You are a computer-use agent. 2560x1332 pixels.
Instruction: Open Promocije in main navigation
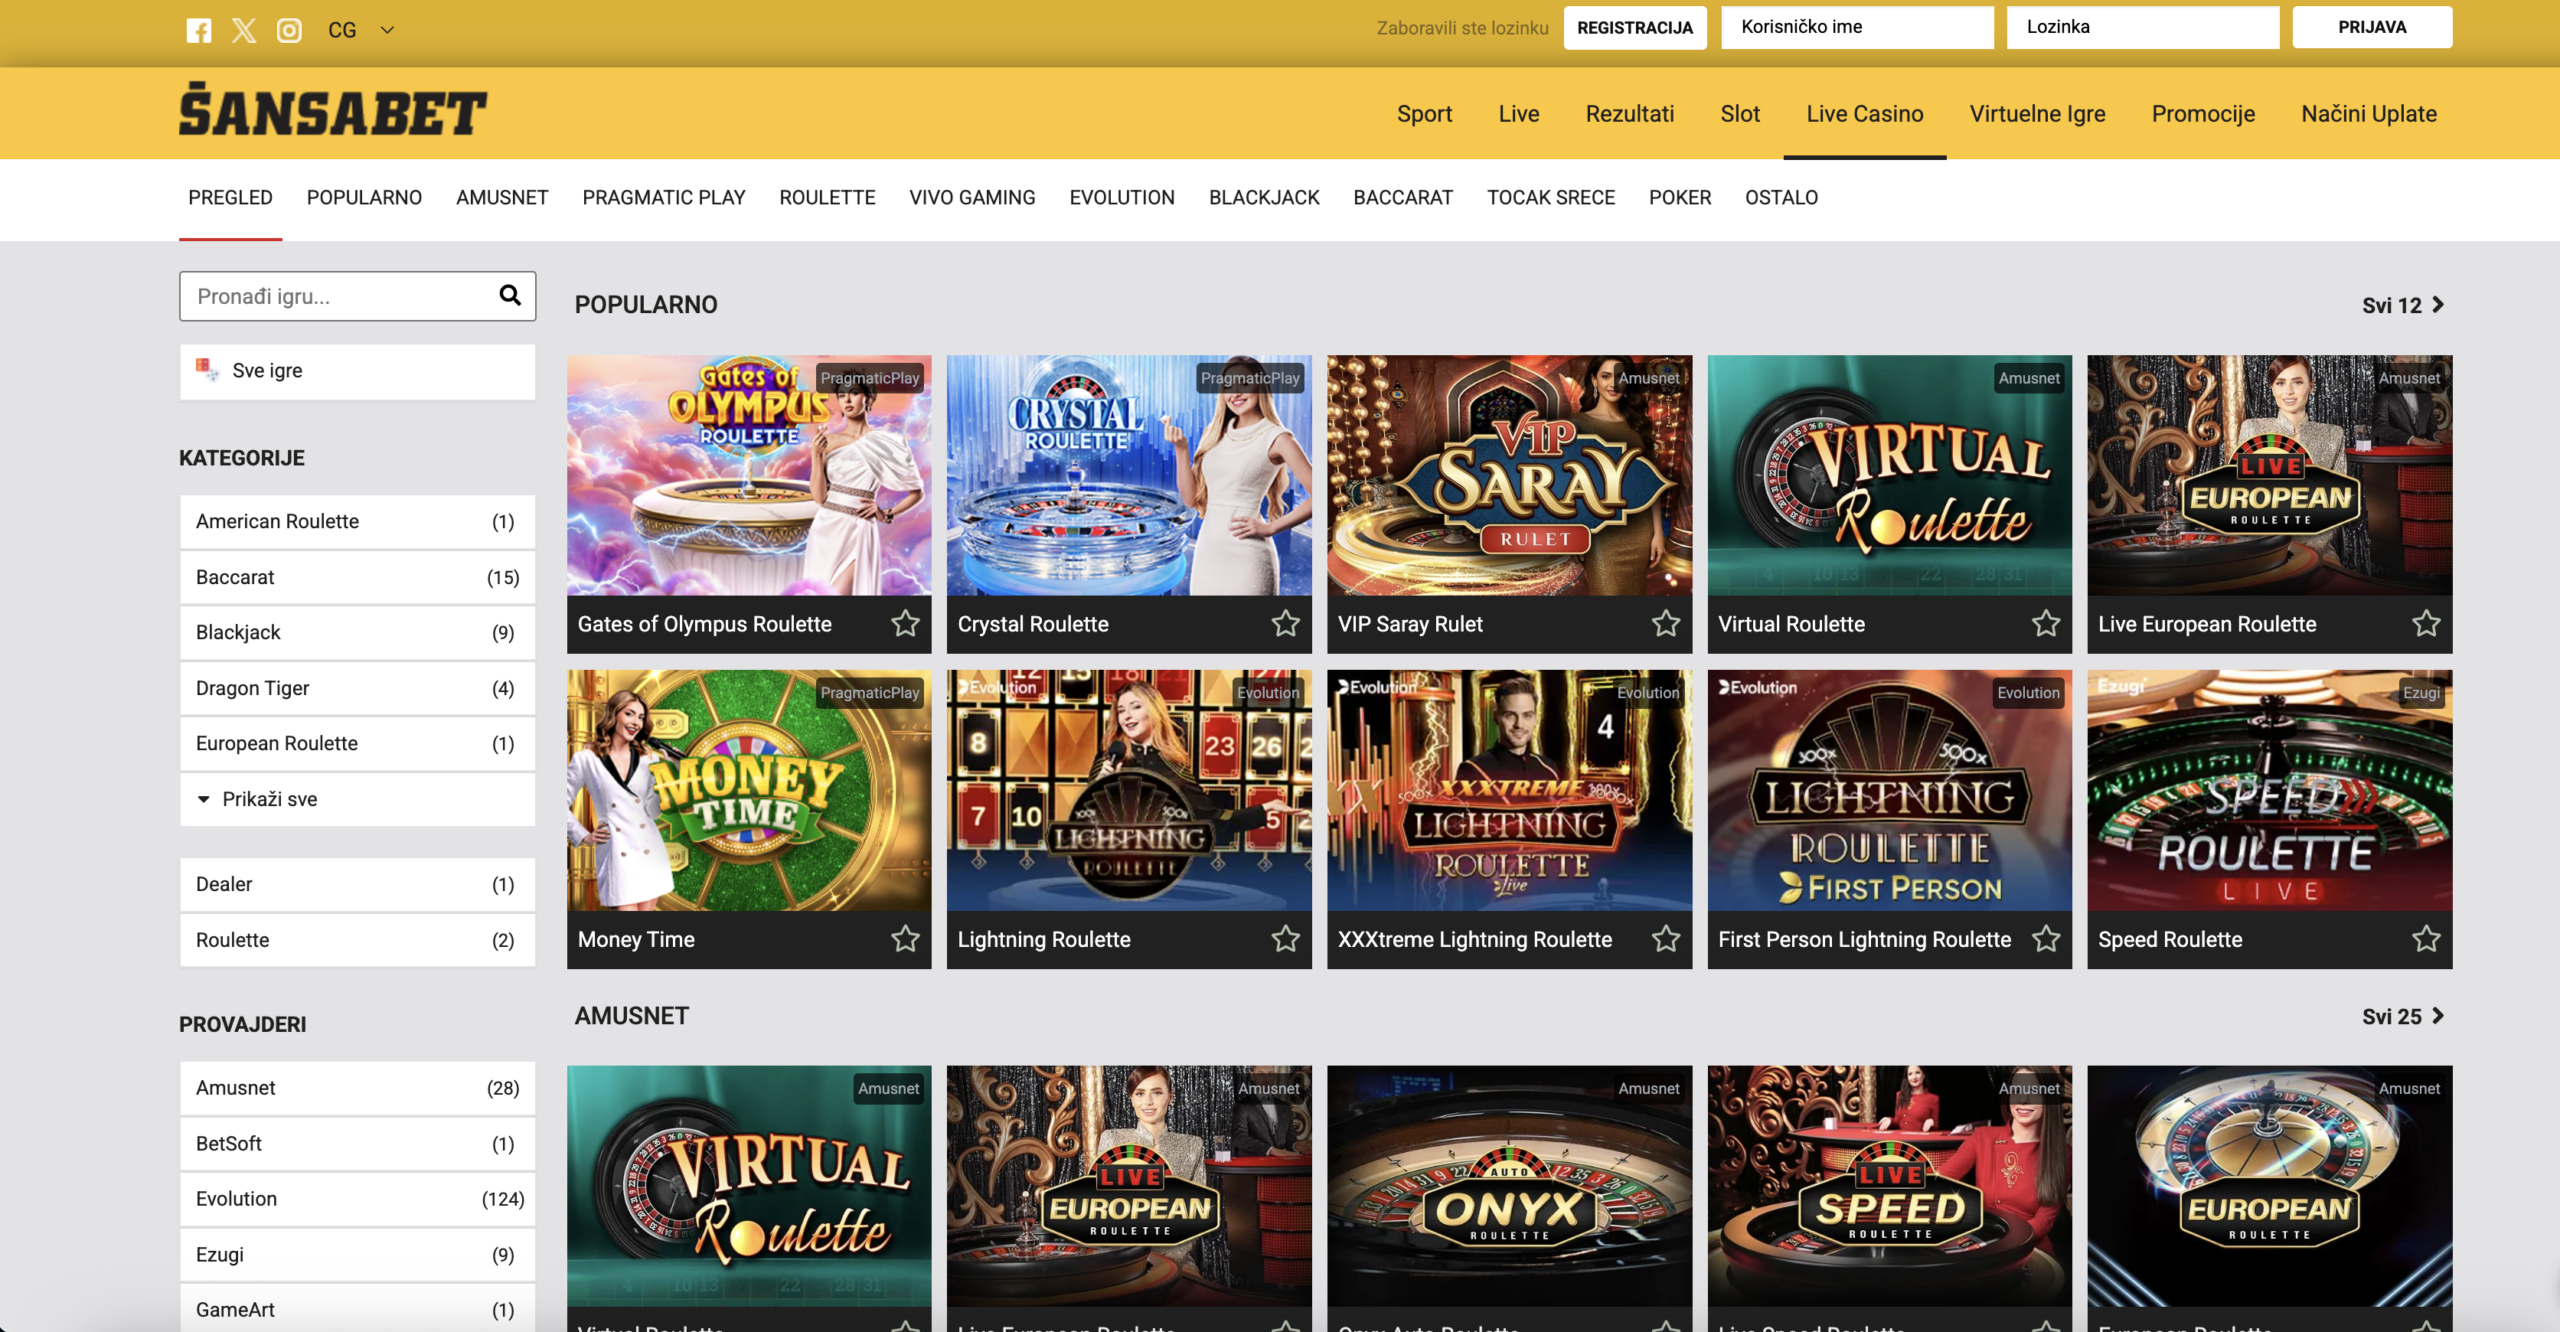coord(2203,114)
